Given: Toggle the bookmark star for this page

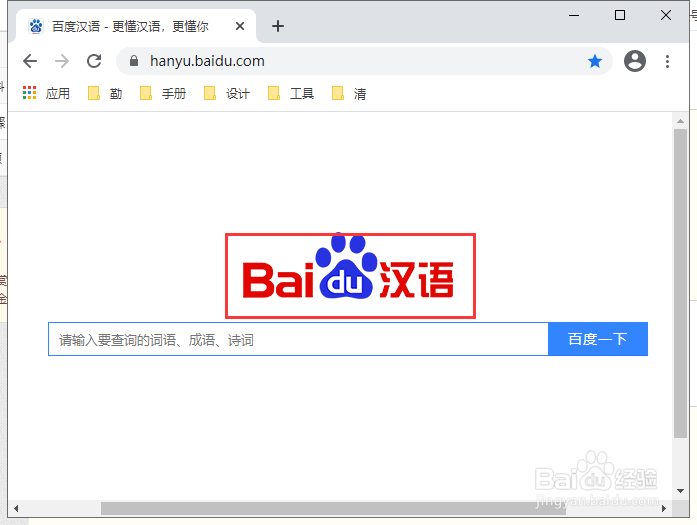Looking at the screenshot, I should click(x=595, y=61).
